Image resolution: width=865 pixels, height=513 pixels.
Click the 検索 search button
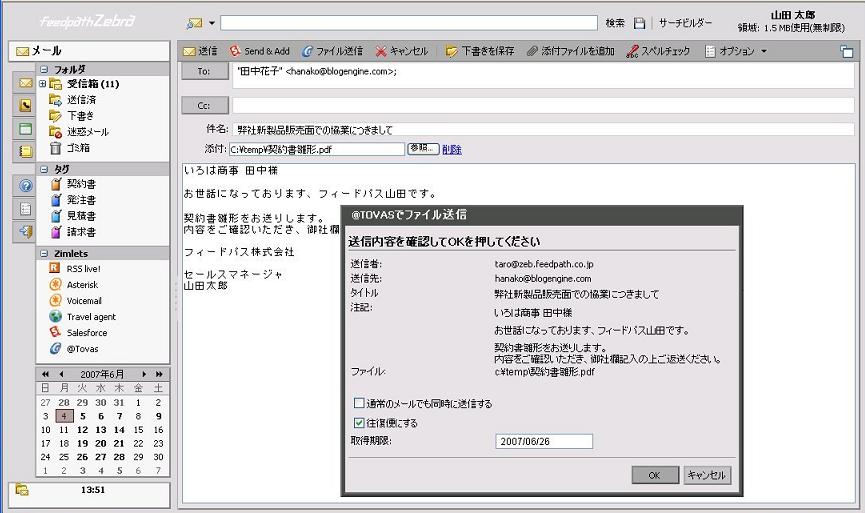click(615, 23)
